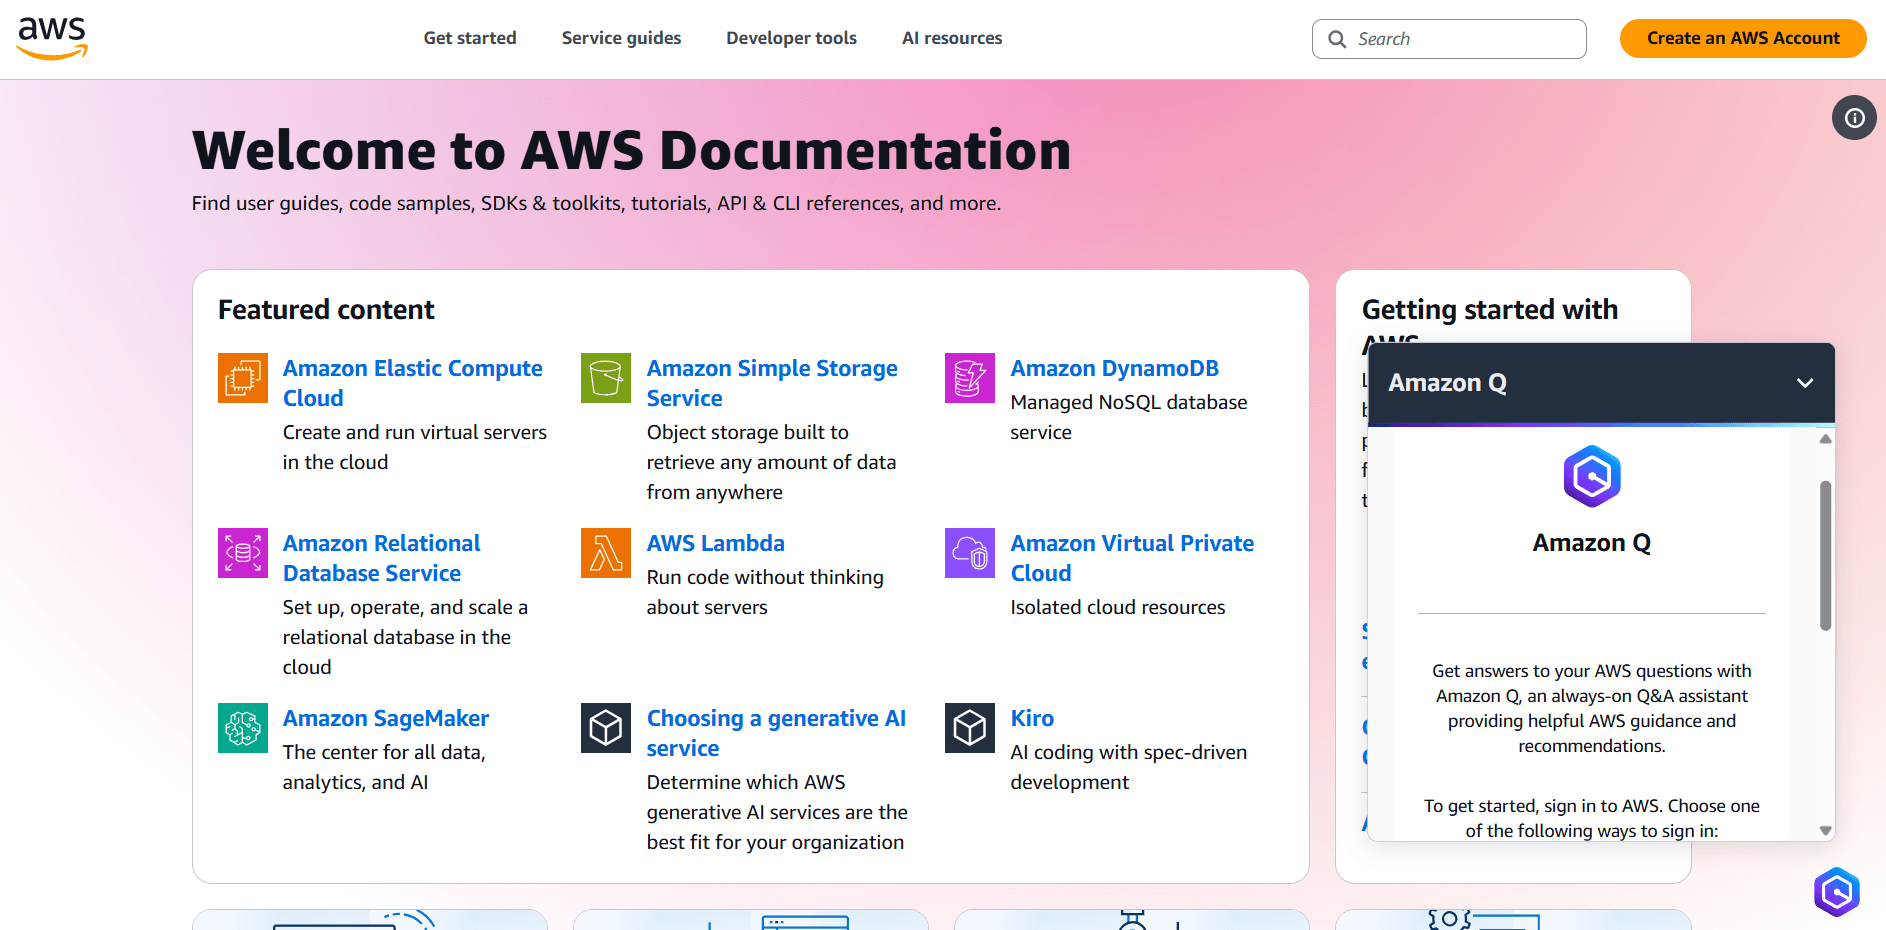Open the Developer tools menu
Image resolution: width=1886 pixels, height=930 pixels.
coord(791,38)
